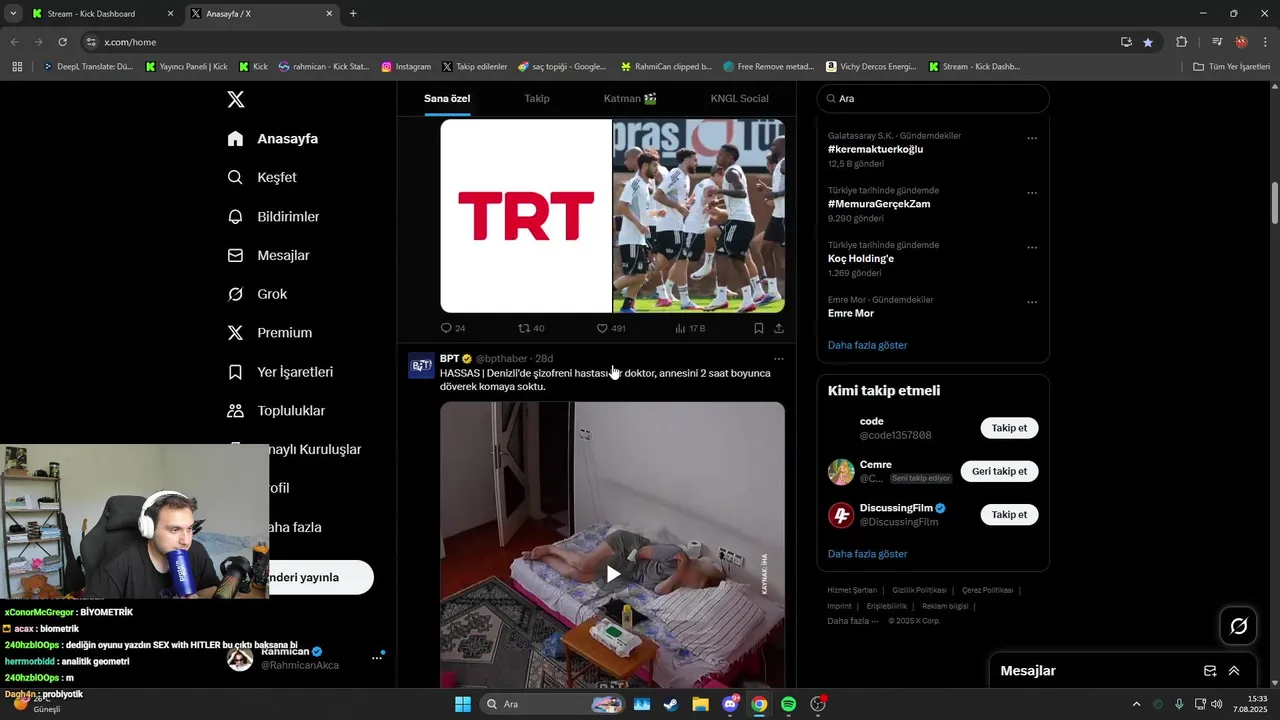Open Yer İşaretleri bookmarks
The height and width of the screenshot is (720, 1280).
coord(280,372)
